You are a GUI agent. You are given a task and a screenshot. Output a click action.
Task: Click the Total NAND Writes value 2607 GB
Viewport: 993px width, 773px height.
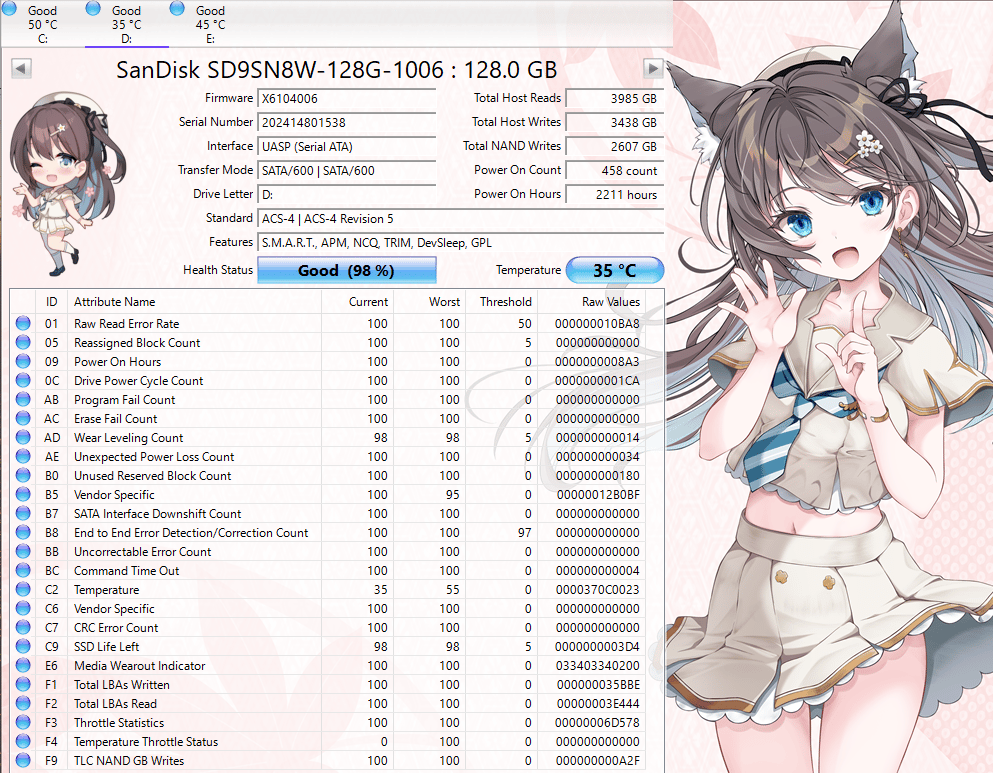click(614, 147)
